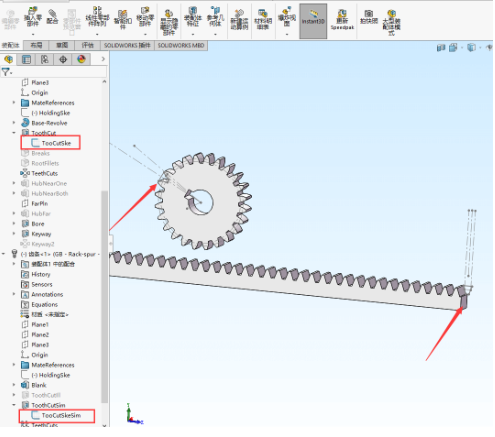Select the TooCutSkeSim sketch

tap(61, 415)
